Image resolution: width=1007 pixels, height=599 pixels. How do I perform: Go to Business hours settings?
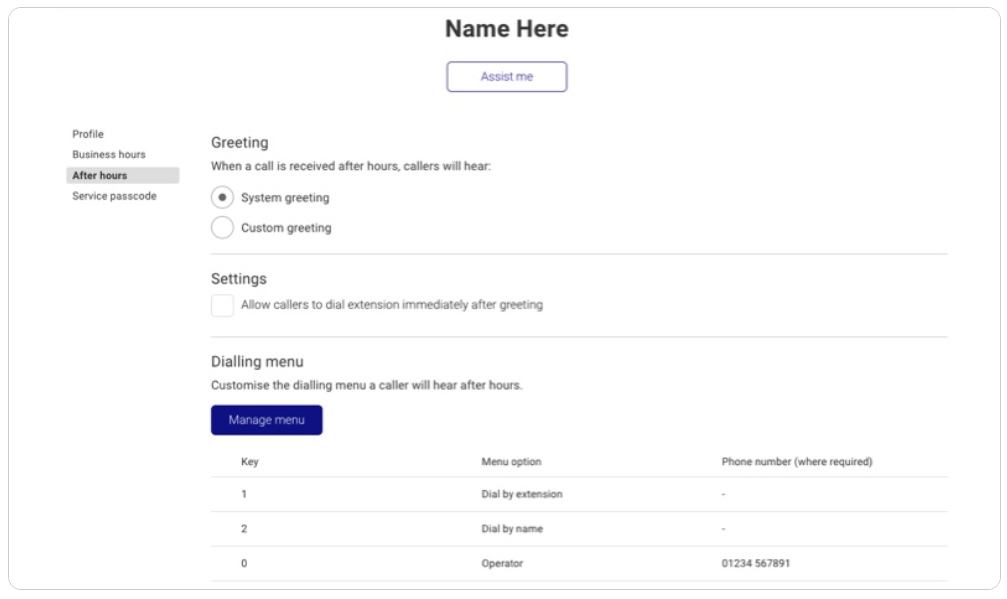(x=109, y=155)
